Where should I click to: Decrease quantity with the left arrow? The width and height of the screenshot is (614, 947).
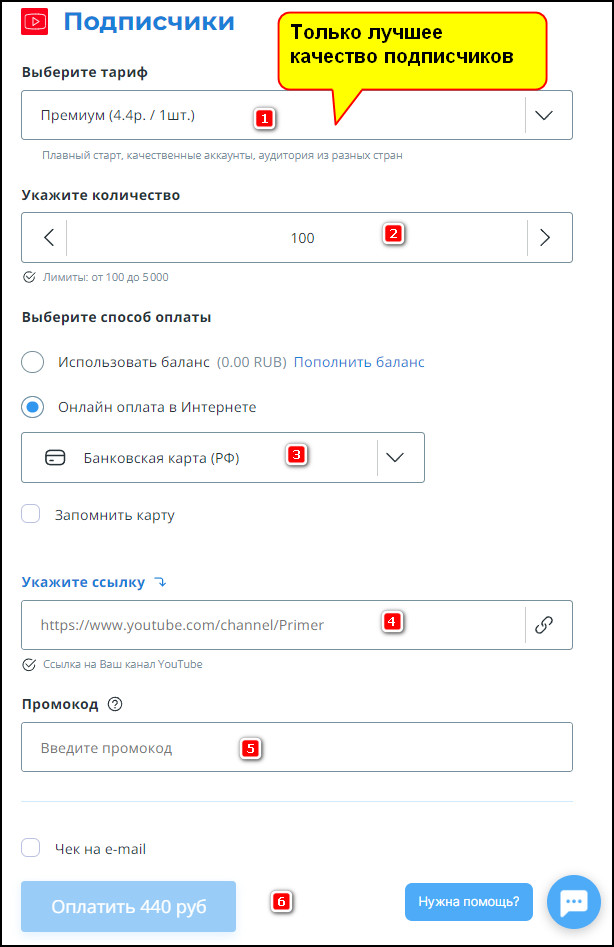(50, 237)
